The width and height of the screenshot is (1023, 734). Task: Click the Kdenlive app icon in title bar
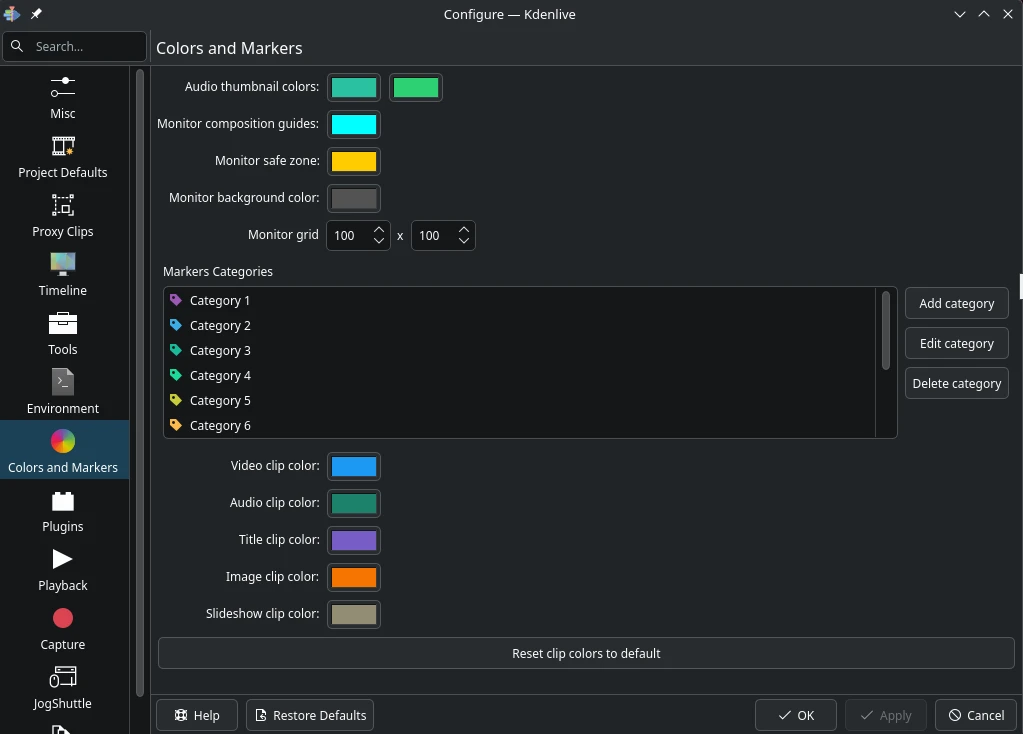(x=12, y=14)
